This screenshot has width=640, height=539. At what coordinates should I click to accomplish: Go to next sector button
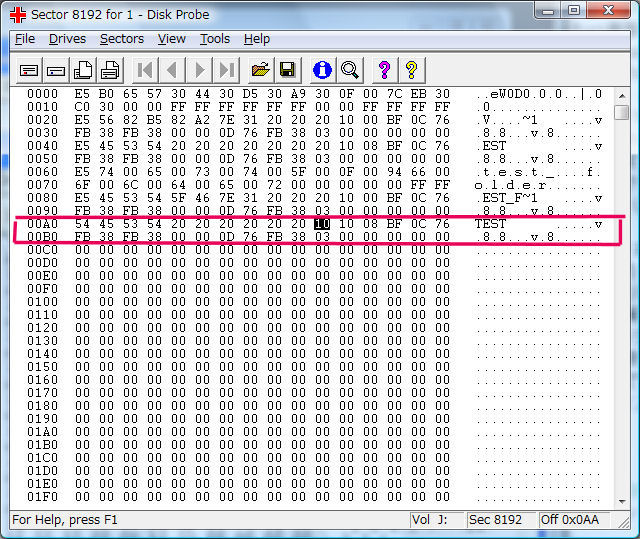[x=200, y=70]
